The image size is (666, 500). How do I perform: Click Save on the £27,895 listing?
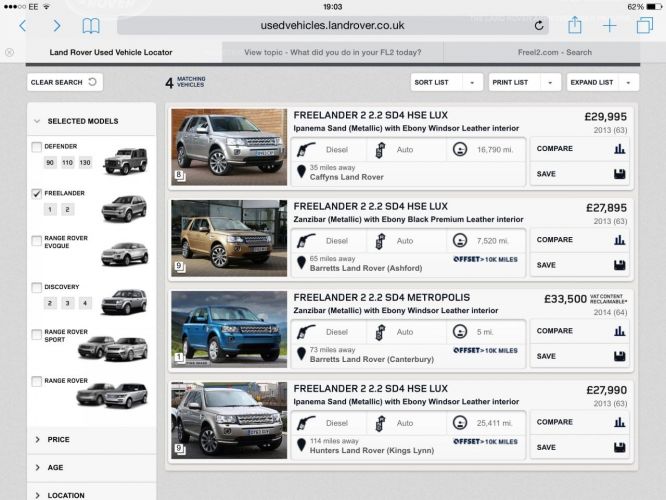580,265
